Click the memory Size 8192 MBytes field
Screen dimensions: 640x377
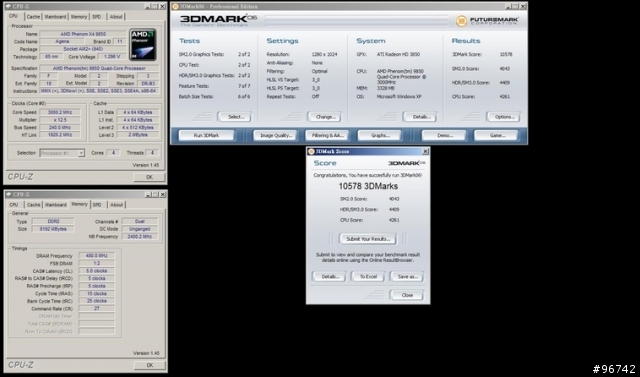53,229
